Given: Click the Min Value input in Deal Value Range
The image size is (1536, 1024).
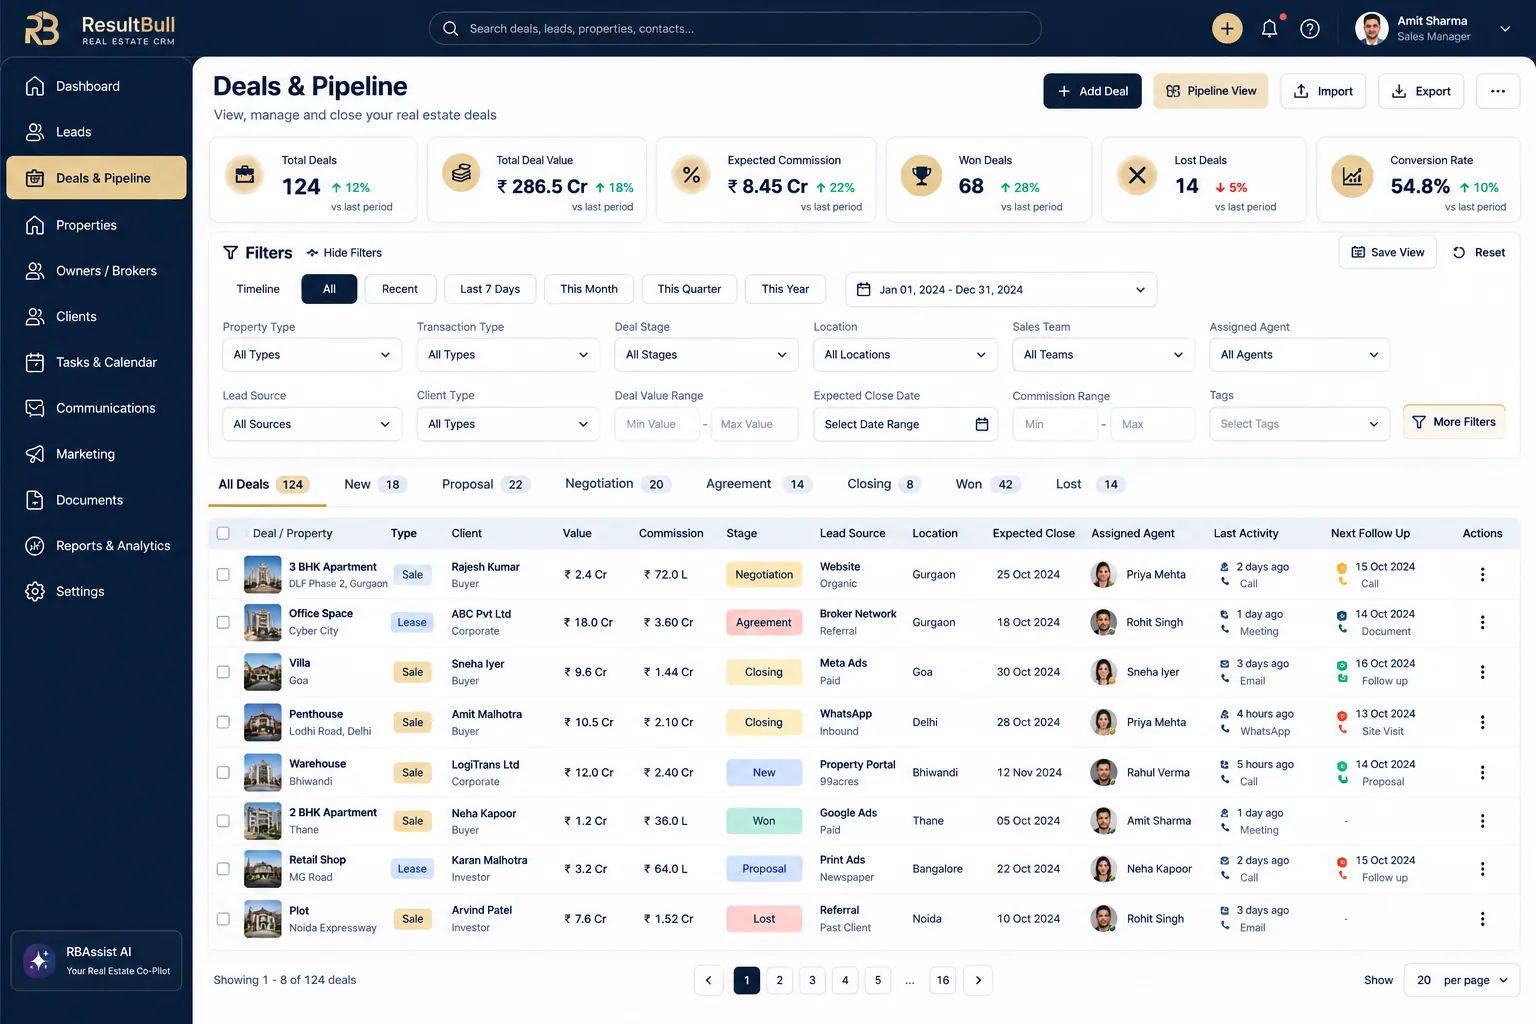Looking at the screenshot, I should (656, 424).
